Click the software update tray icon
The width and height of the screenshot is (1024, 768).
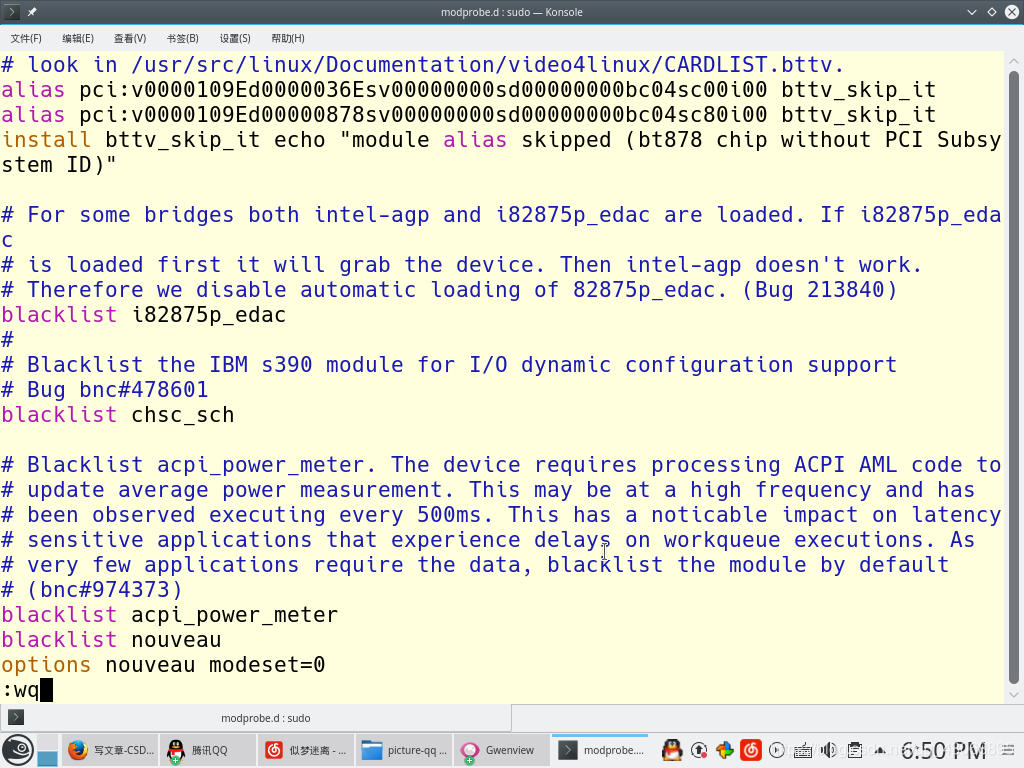point(699,750)
